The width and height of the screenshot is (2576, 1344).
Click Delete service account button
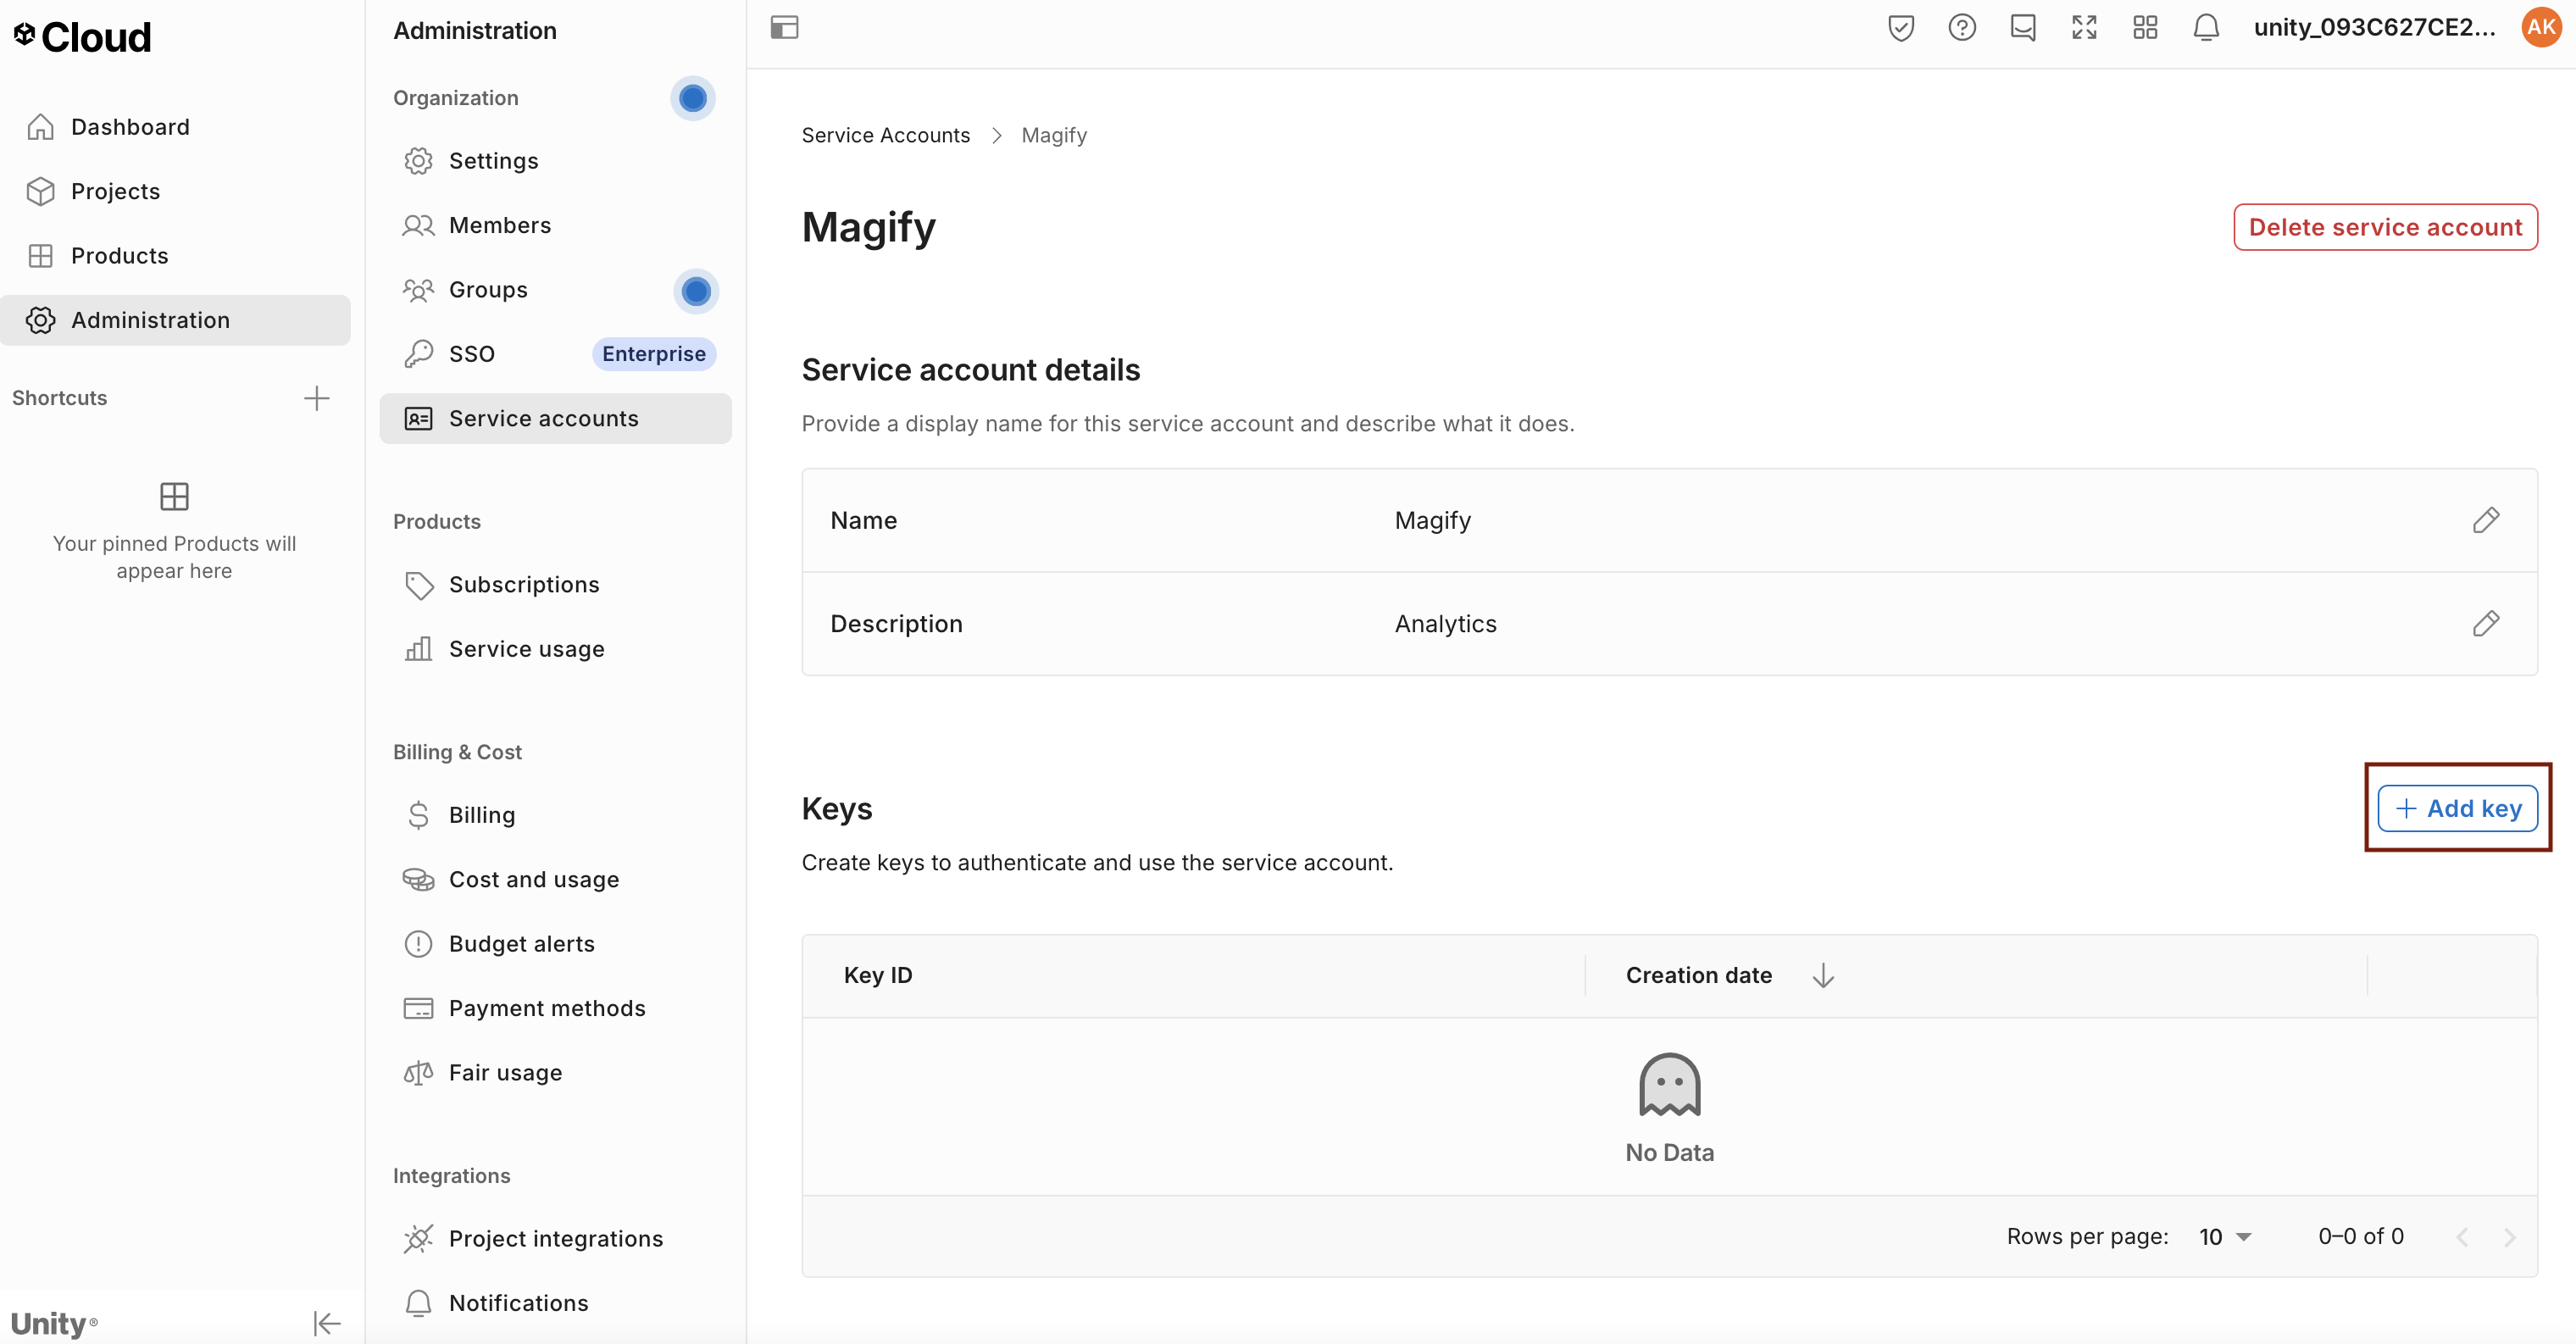pyautogui.click(x=2385, y=227)
